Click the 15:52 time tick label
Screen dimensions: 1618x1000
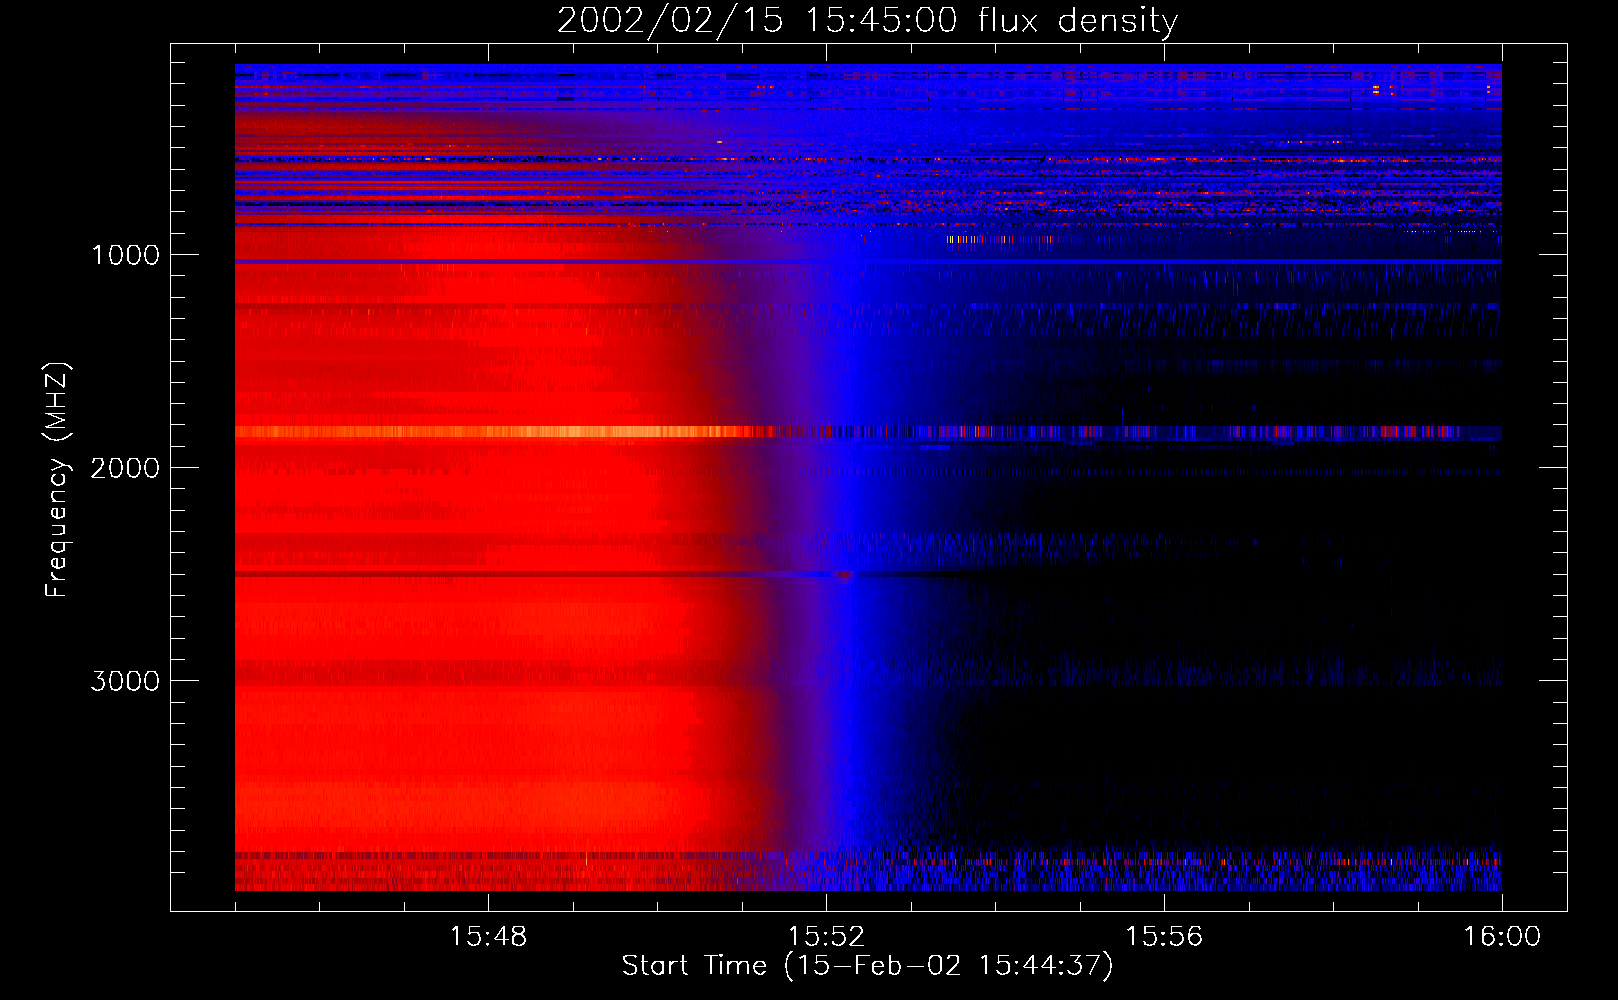tap(826, 937)
